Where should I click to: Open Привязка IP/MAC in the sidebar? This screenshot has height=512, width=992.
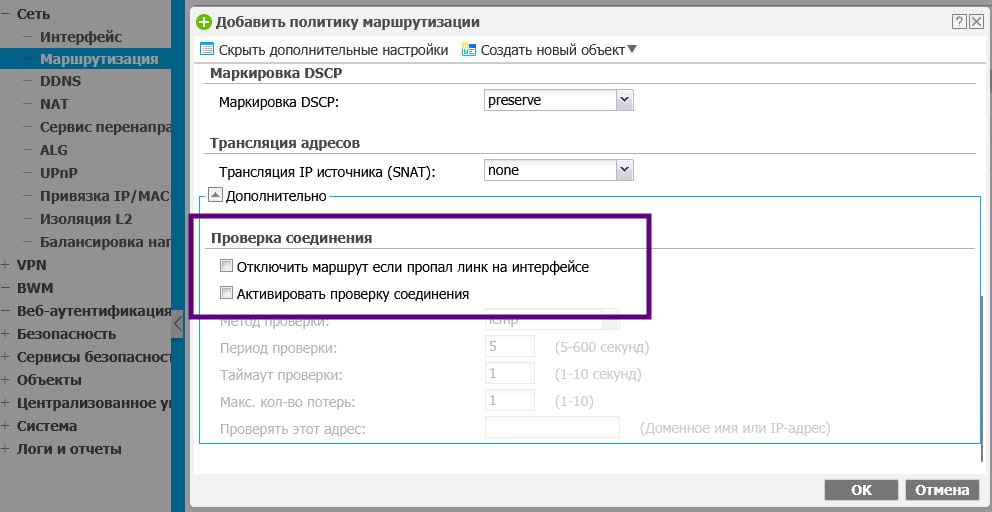[x=106, y=196]
